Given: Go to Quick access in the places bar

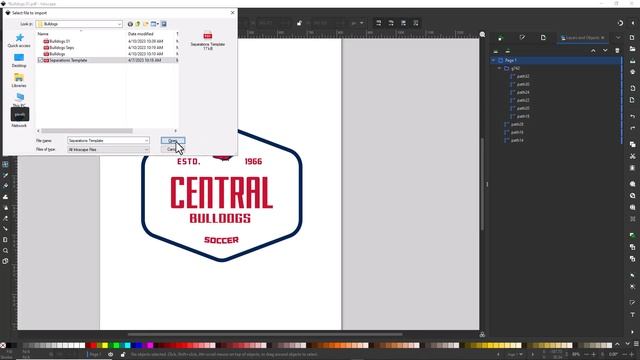Looking at the screenshot, I should tap(19, 41).
